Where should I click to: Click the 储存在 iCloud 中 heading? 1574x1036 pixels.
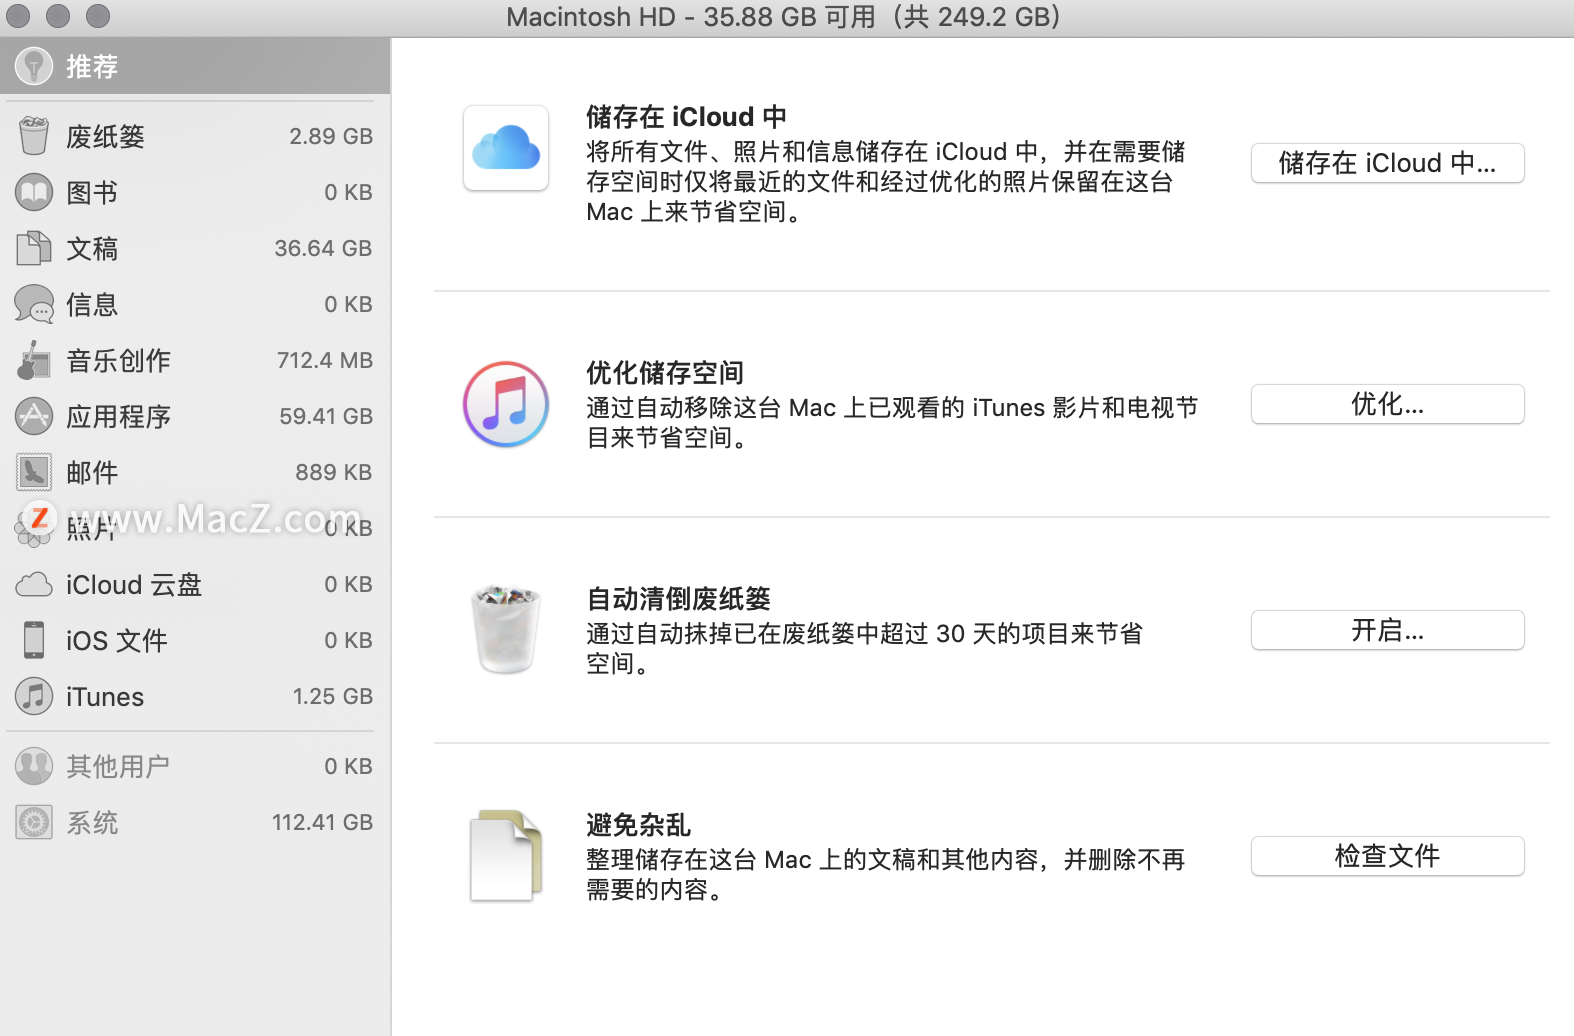[x=686, y=117]
